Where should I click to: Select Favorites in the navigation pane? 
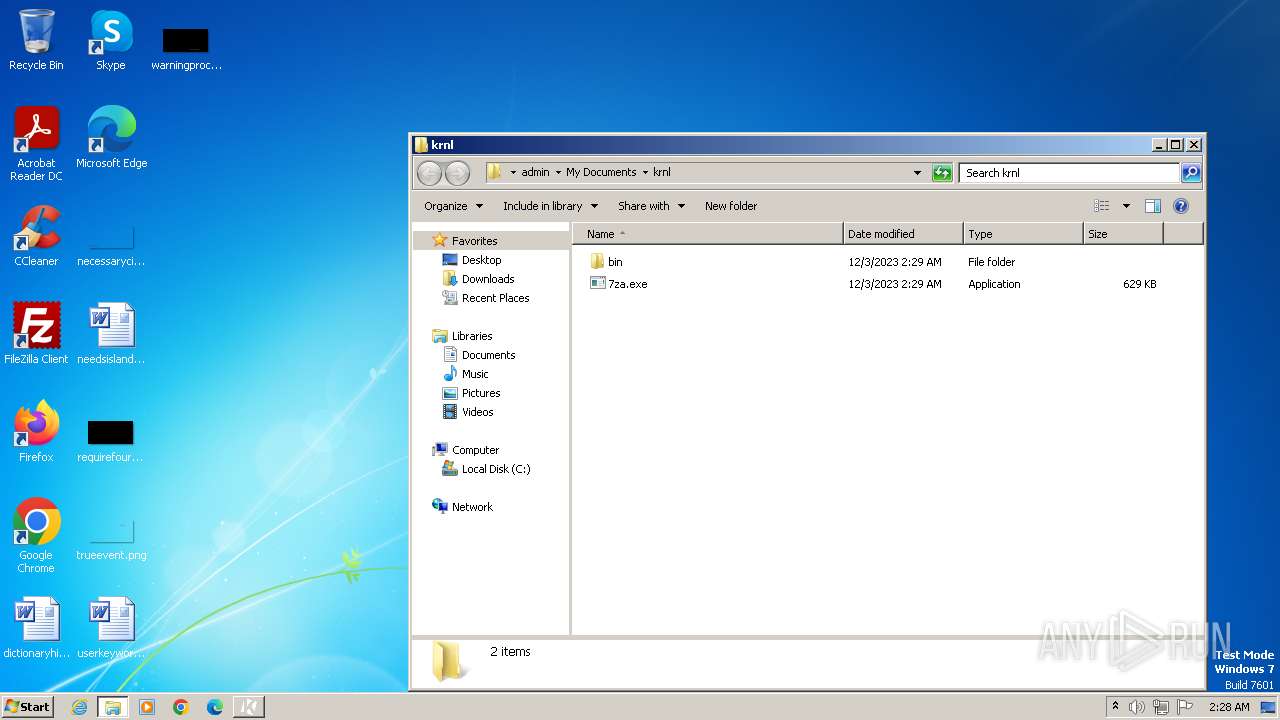click(x=474, y=241)
